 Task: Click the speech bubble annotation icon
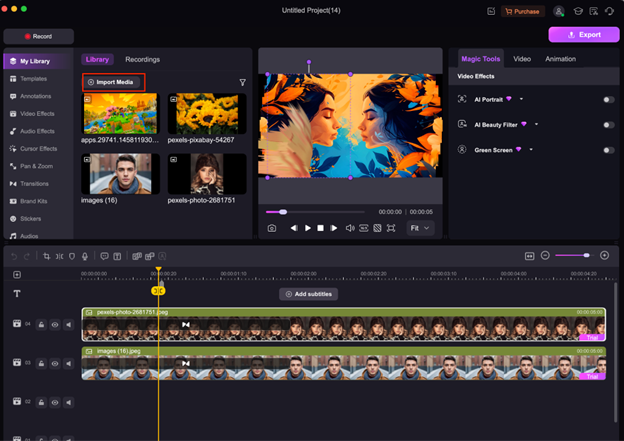point(104,256)
